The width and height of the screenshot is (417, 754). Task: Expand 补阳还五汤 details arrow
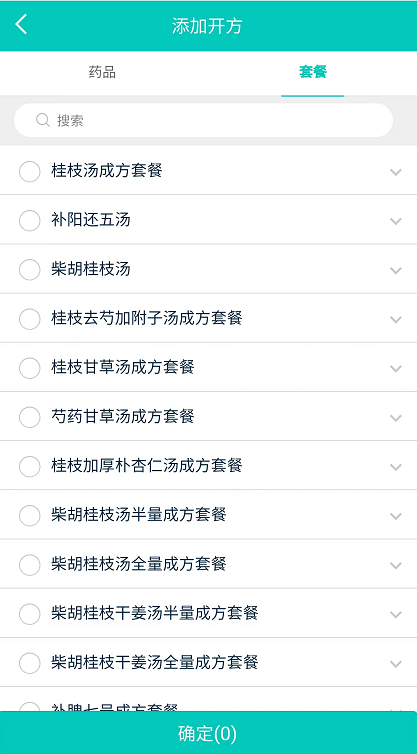pyautogui.click(x=395, y=221)
